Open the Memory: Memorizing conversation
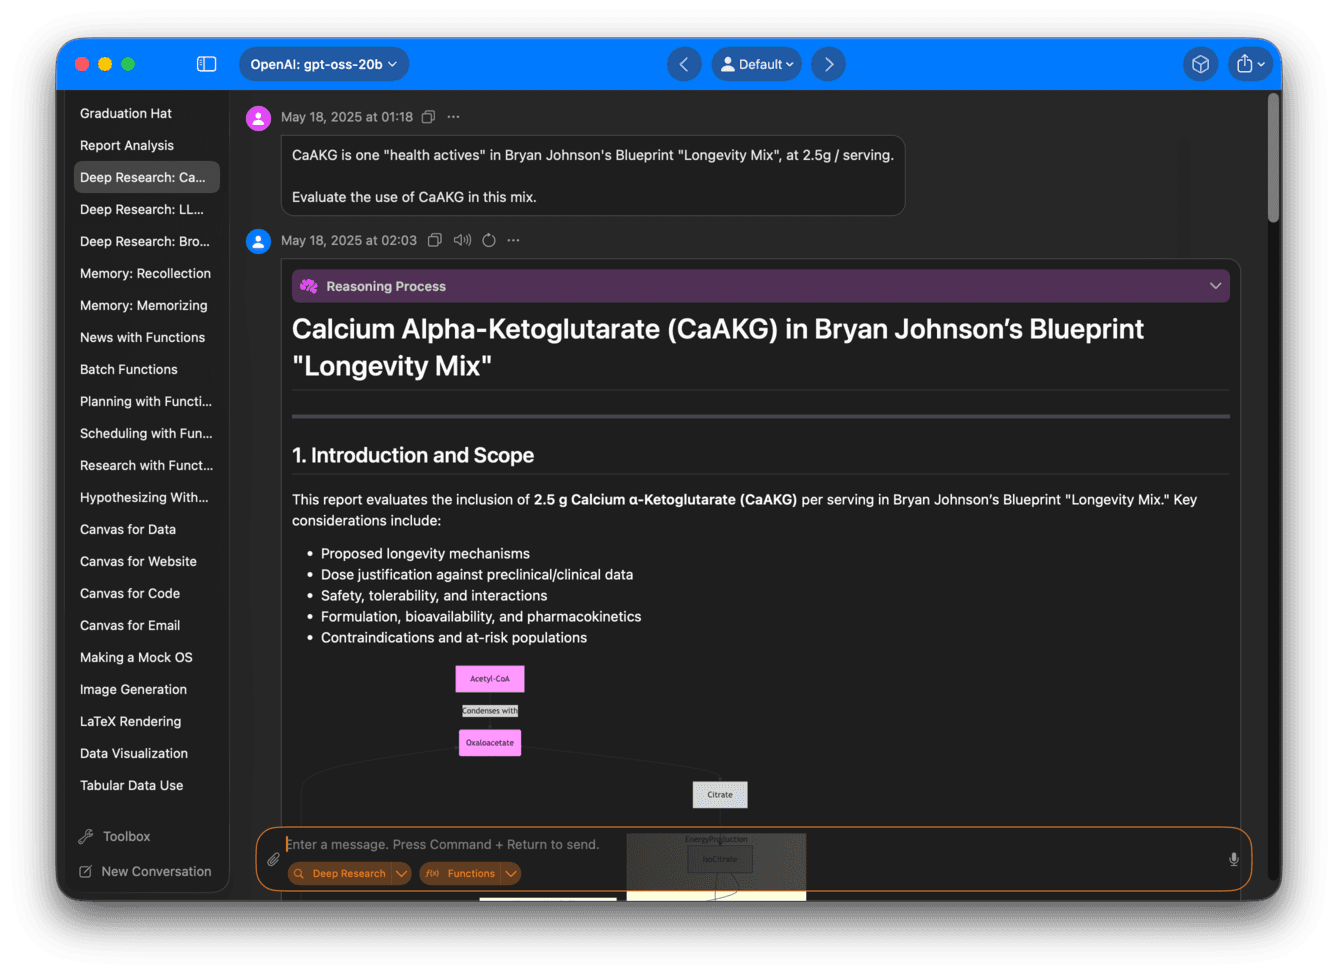The height and width of the screenshot is (975, 1338). pyautogui.click(x=147, y=305)
